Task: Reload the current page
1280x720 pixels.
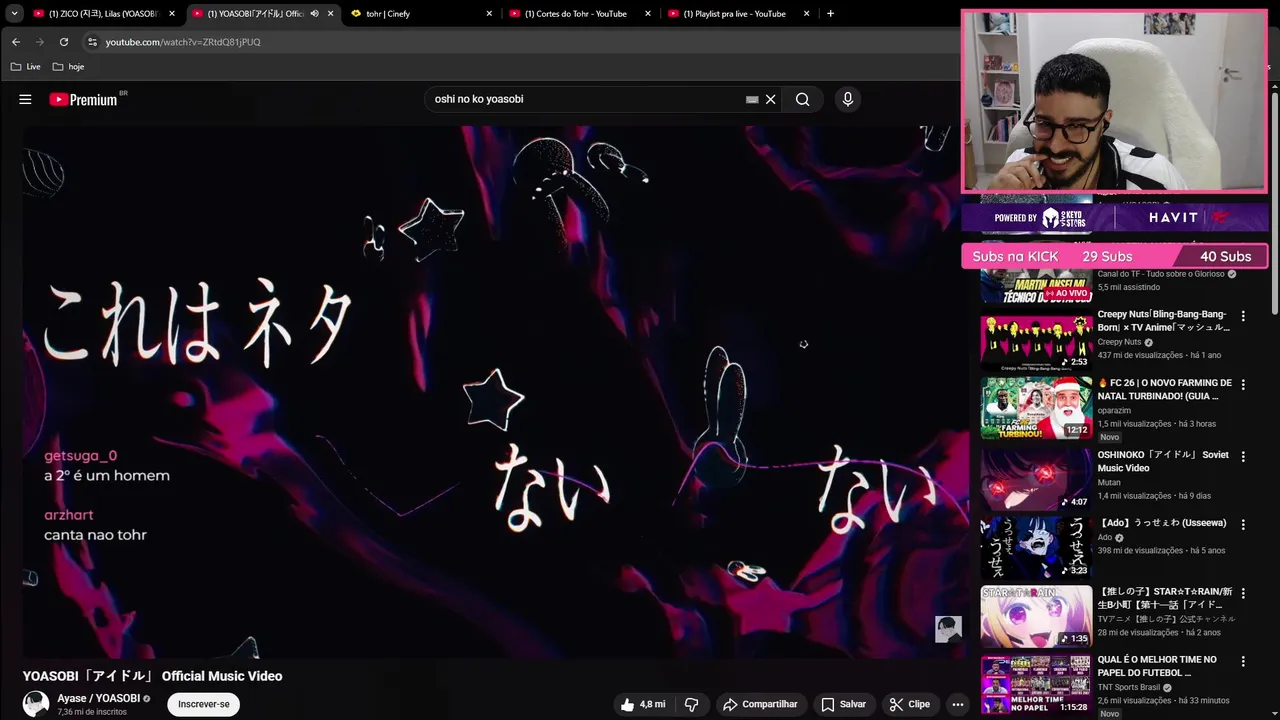Action: [x=64, y=42]
